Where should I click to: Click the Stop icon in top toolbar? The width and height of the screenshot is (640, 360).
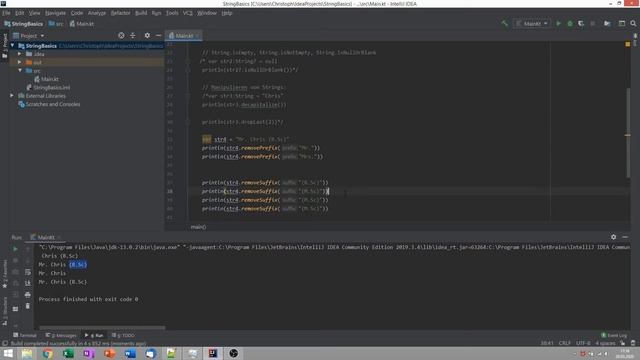593,24
